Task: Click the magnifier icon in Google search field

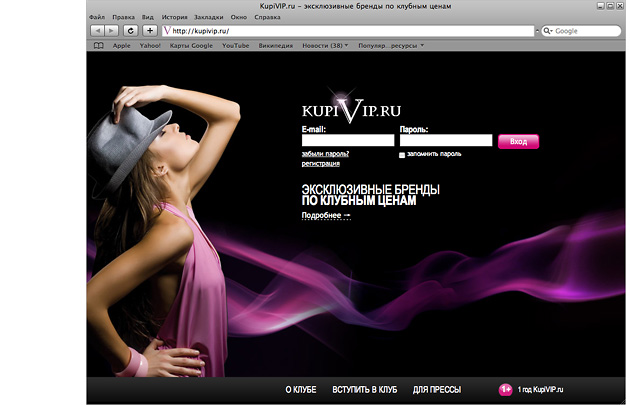Action: click(549, 31)
